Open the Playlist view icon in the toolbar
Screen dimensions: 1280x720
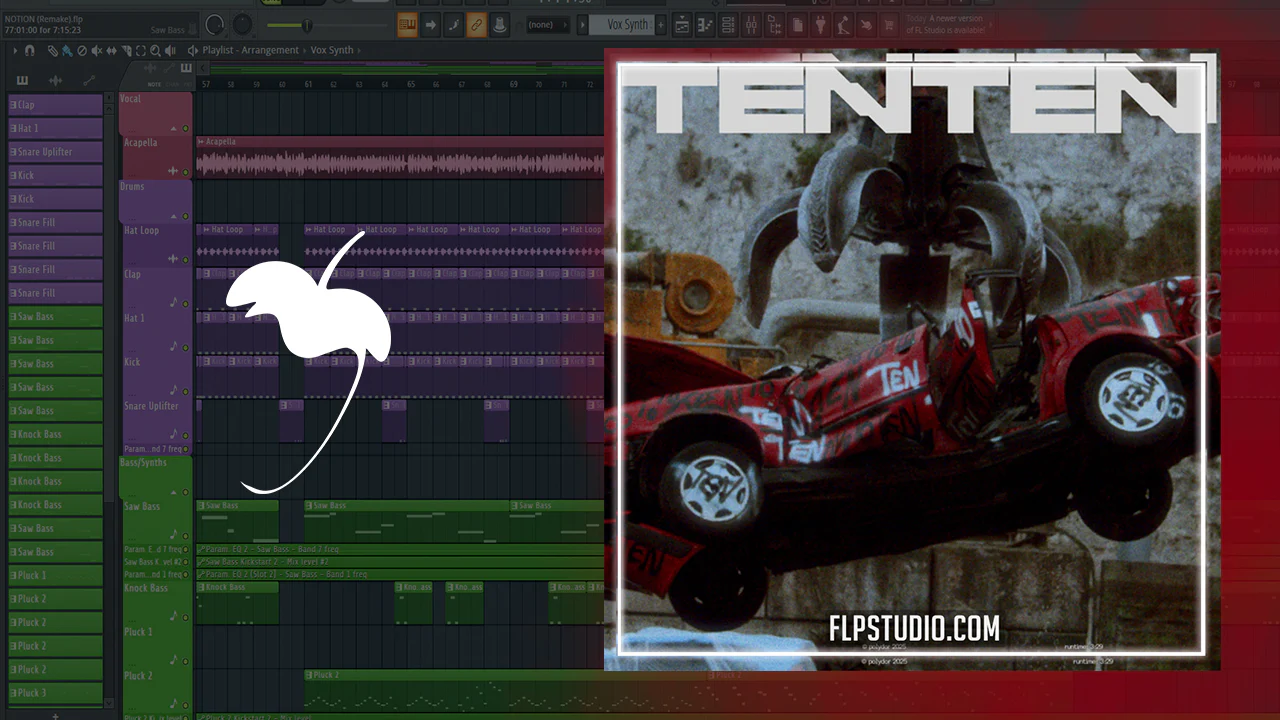pyautogui.click(x=682, y=25)
